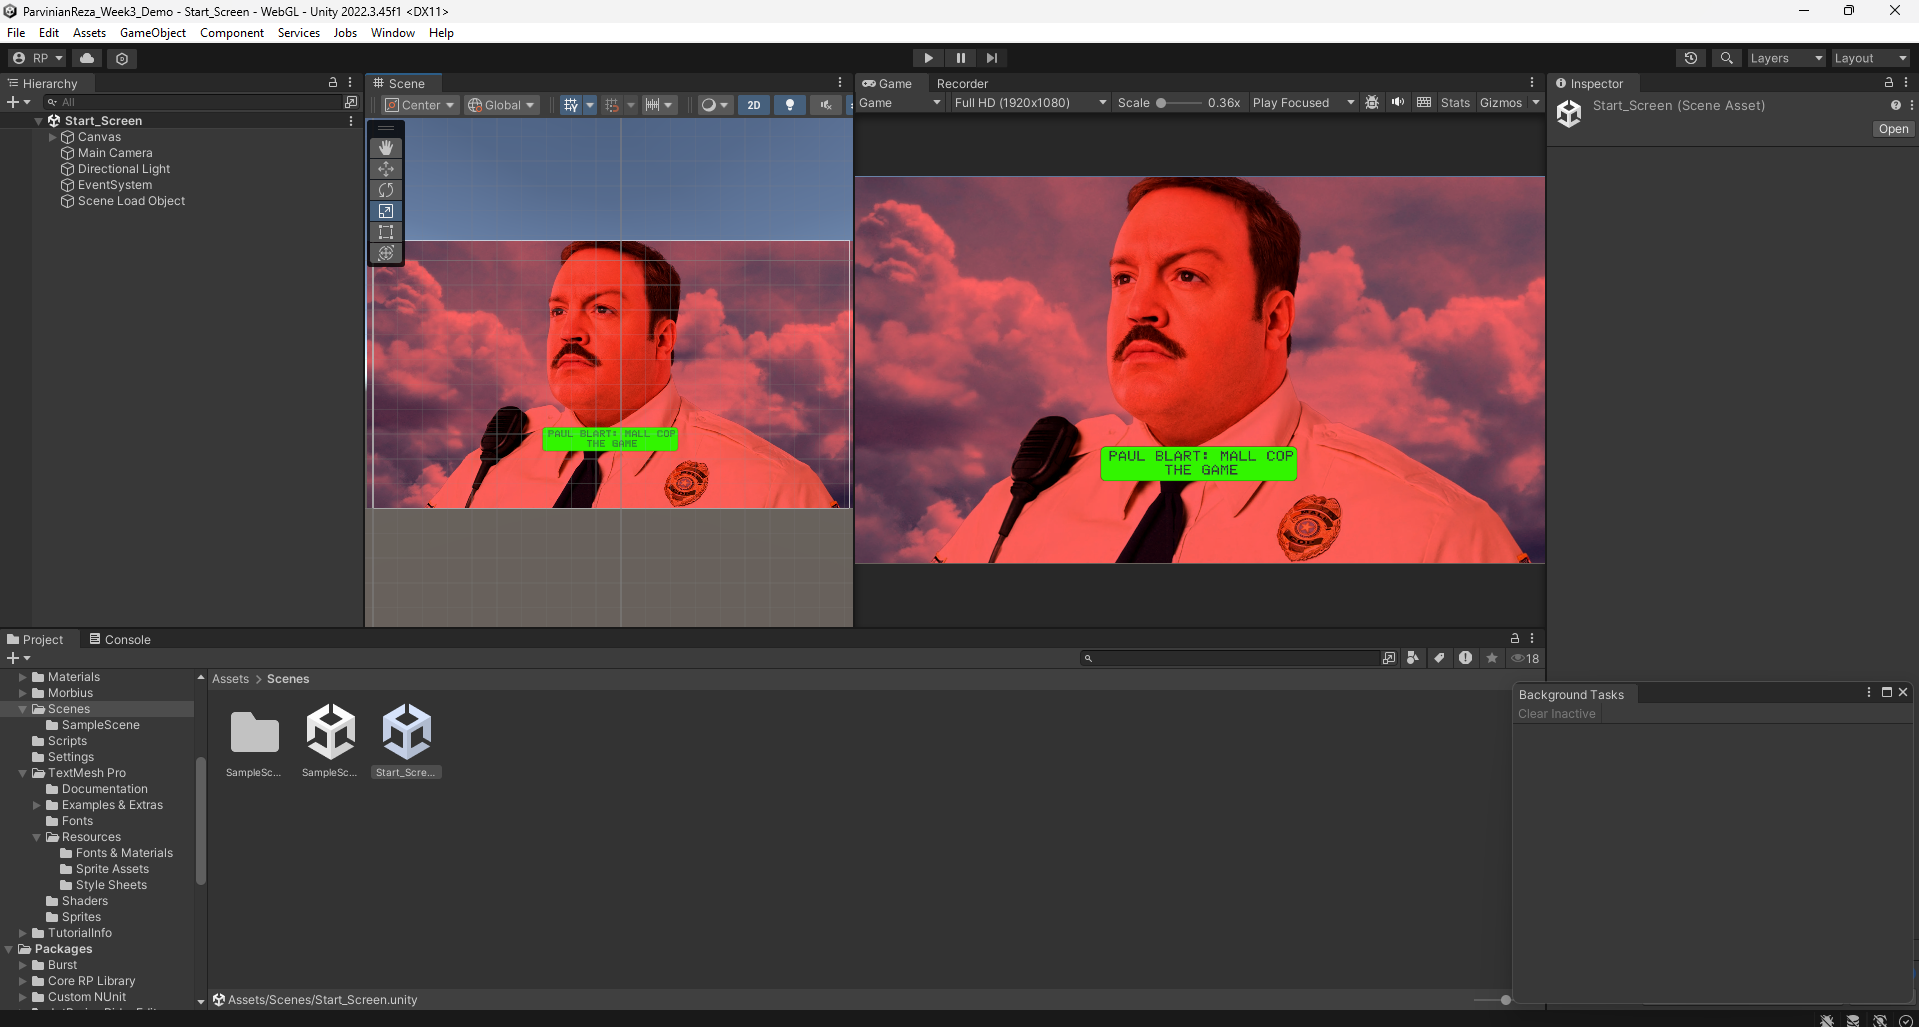Select the Move tool in Scene overlay
Viewport: 1919px width, 1027px height.
pyautogui.click(x=386, y=168)
